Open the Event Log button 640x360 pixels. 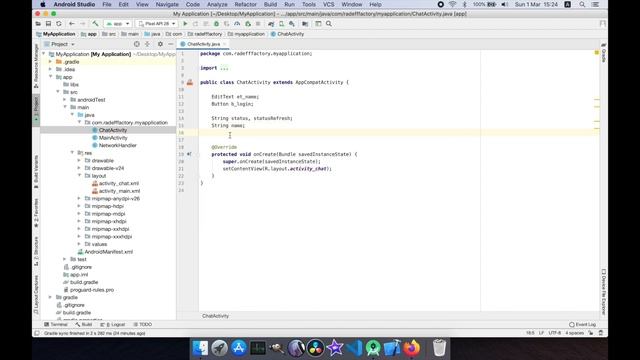tap(582, 324)
